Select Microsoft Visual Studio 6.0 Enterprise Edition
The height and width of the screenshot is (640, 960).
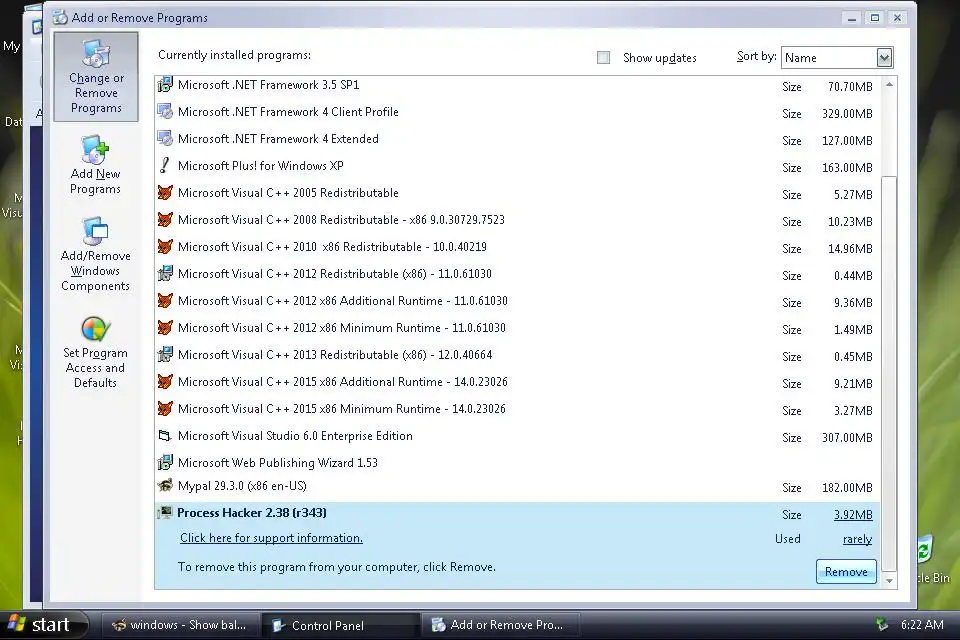(518, 436)
